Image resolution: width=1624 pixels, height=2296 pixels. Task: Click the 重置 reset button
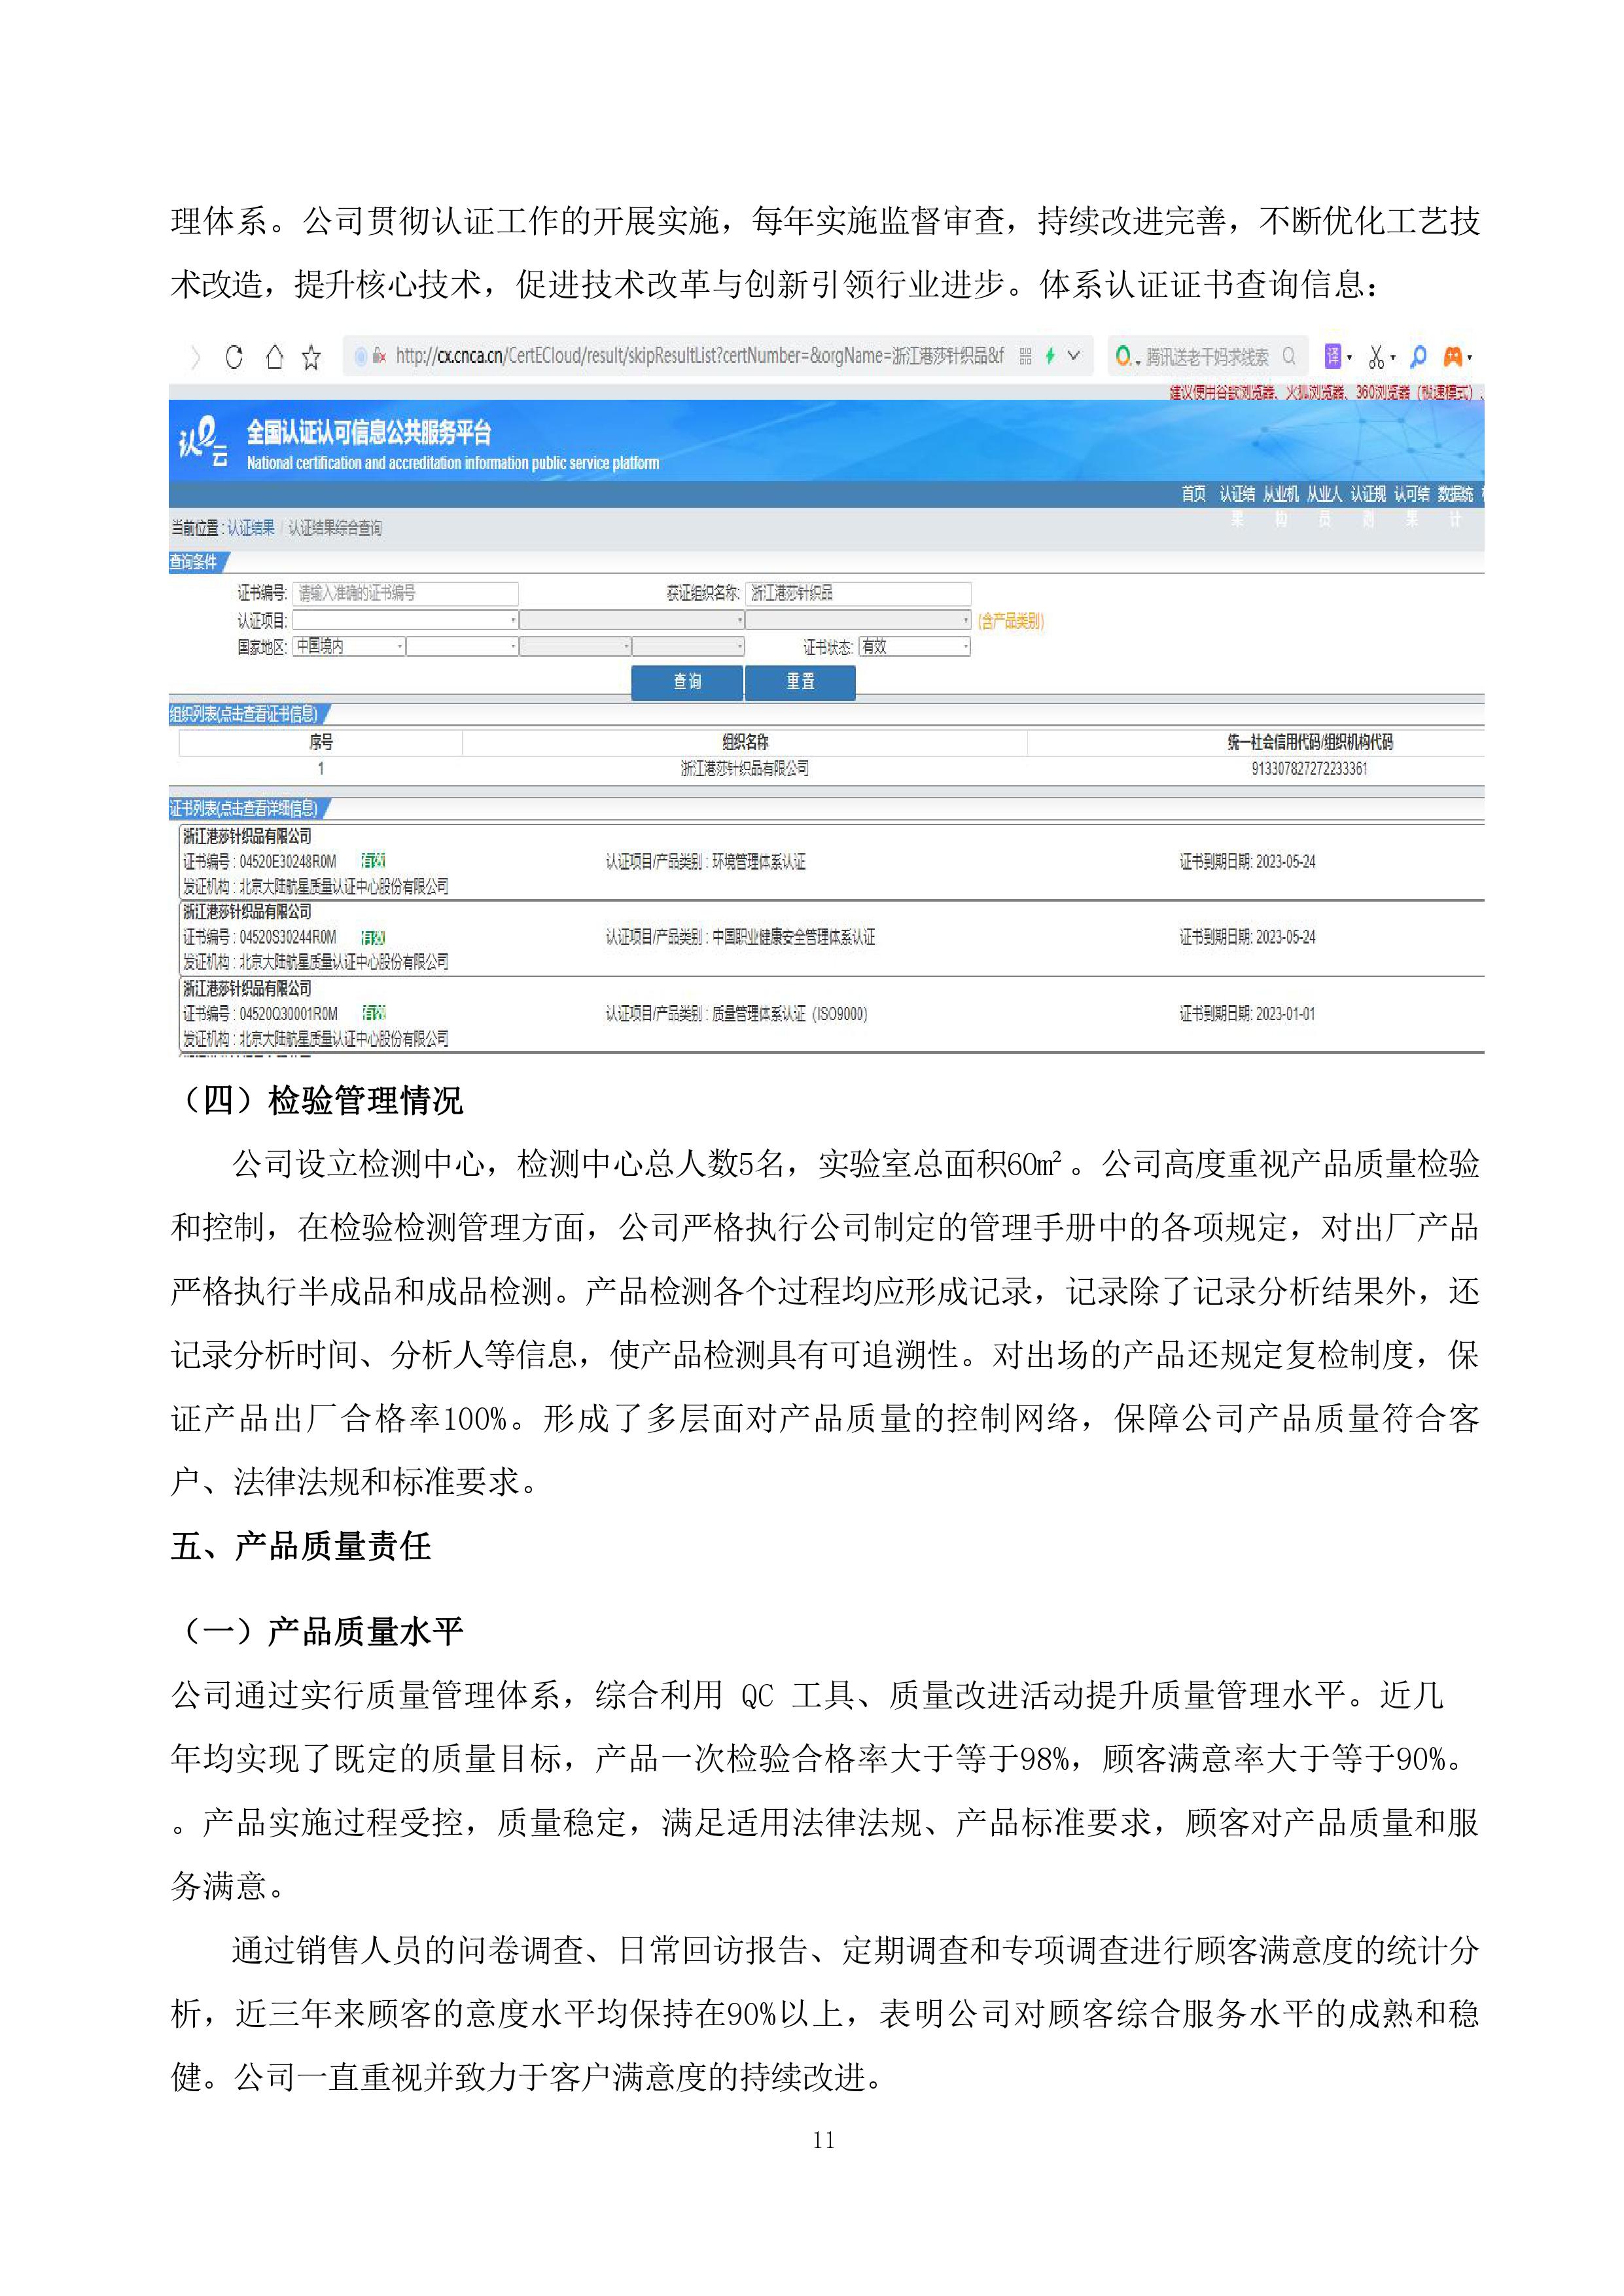(x=800, y=682)
